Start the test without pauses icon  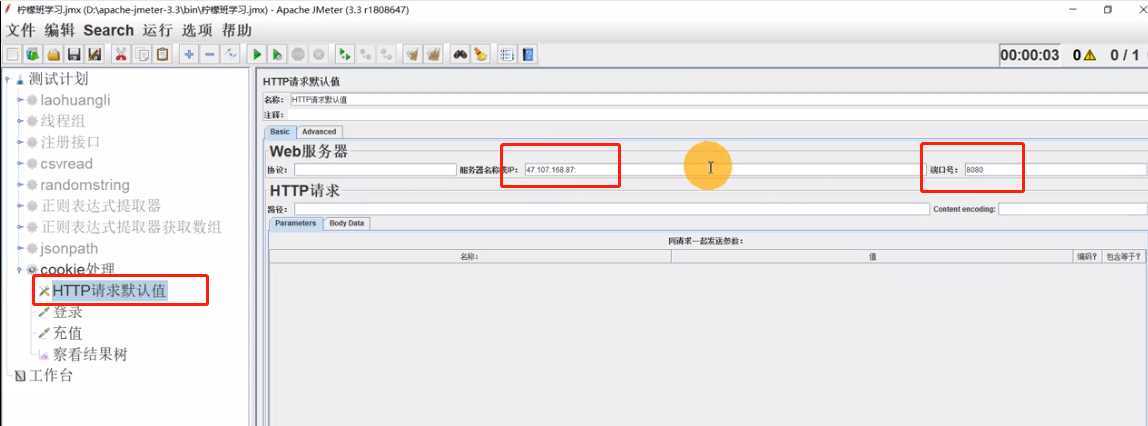[x=277, y=54]
